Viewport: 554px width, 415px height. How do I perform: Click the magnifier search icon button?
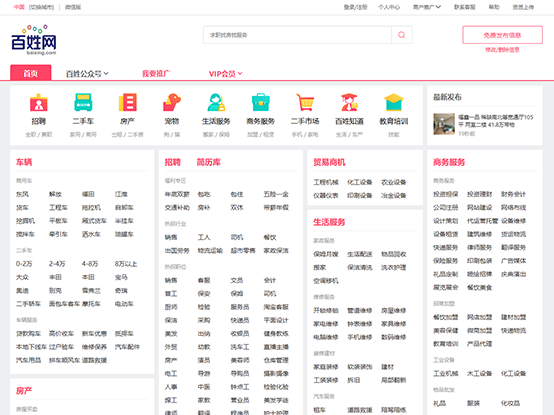[x=401, y=35]
